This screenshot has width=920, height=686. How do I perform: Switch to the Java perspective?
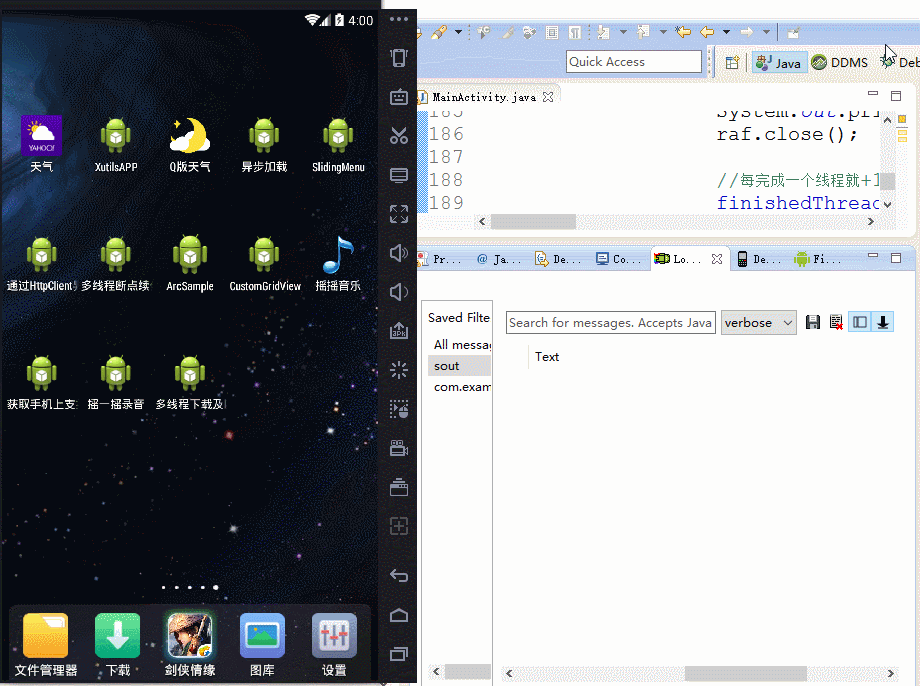tap(778, 63)
